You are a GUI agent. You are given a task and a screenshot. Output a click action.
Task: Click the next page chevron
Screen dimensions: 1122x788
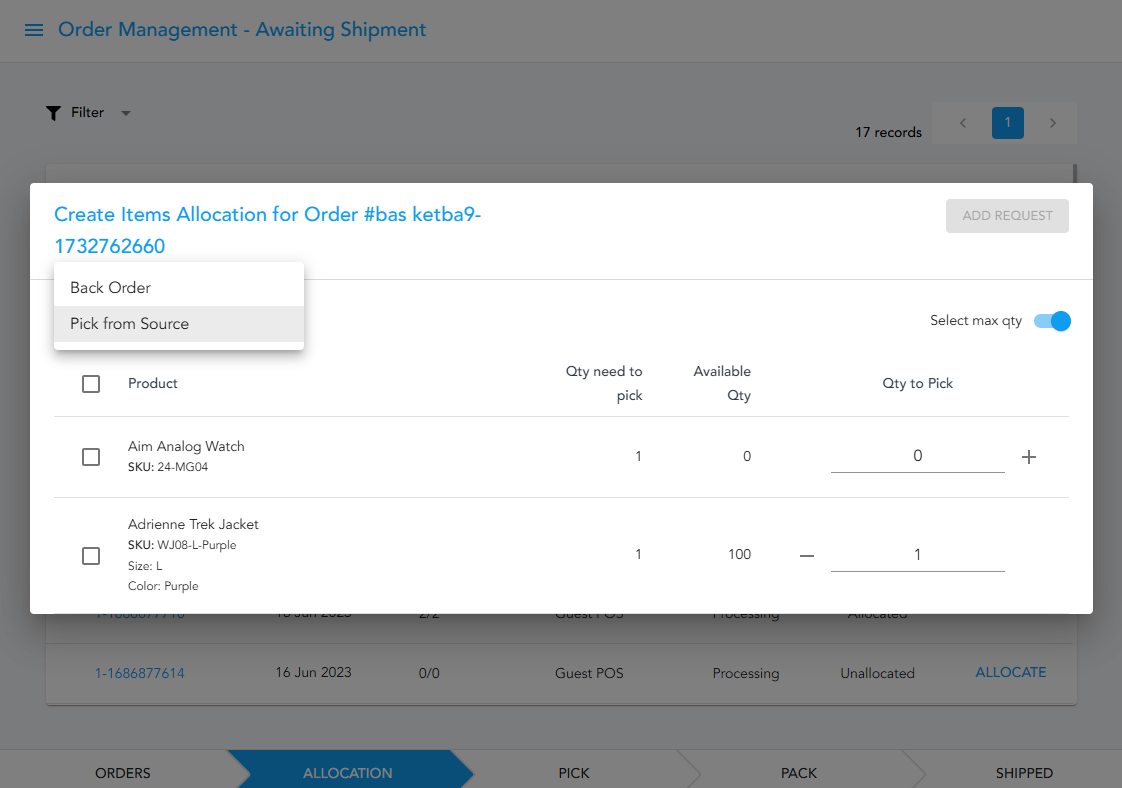click(x=1052, y=122)
